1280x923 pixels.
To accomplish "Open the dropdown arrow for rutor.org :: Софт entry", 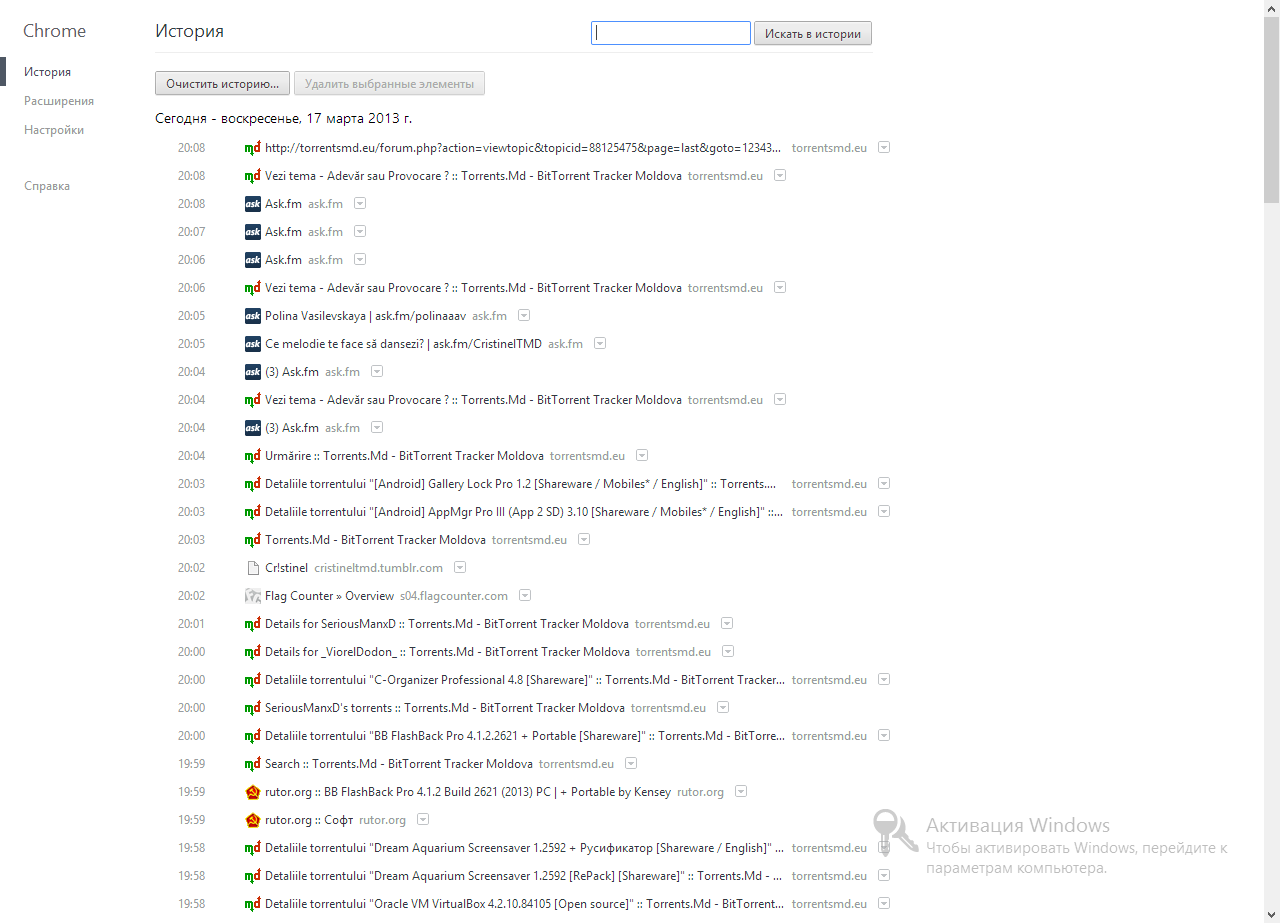I will tap(423, 819).
